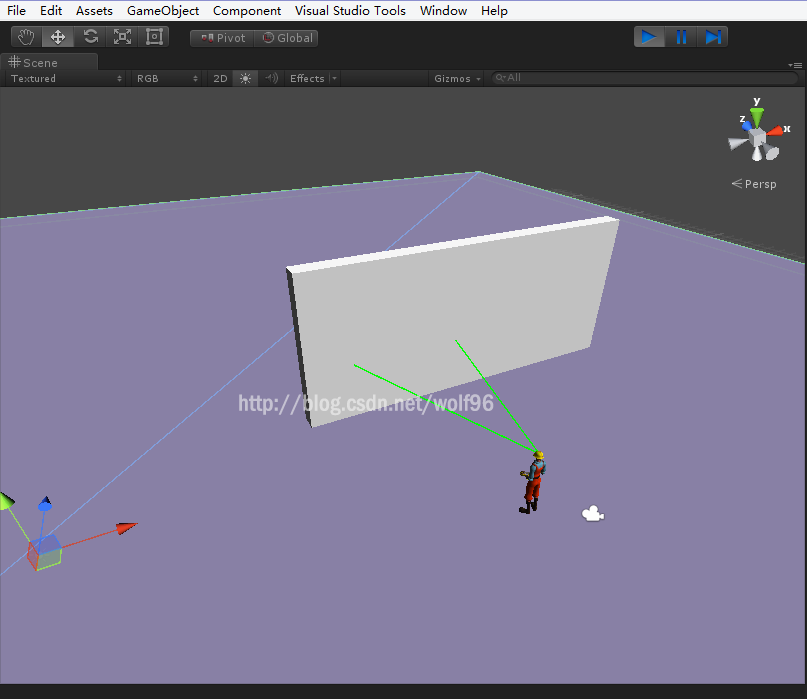This screenshot has height=699, width=807.
Task: Toggle Pivot handle position
Action: (x=222, y=38)
